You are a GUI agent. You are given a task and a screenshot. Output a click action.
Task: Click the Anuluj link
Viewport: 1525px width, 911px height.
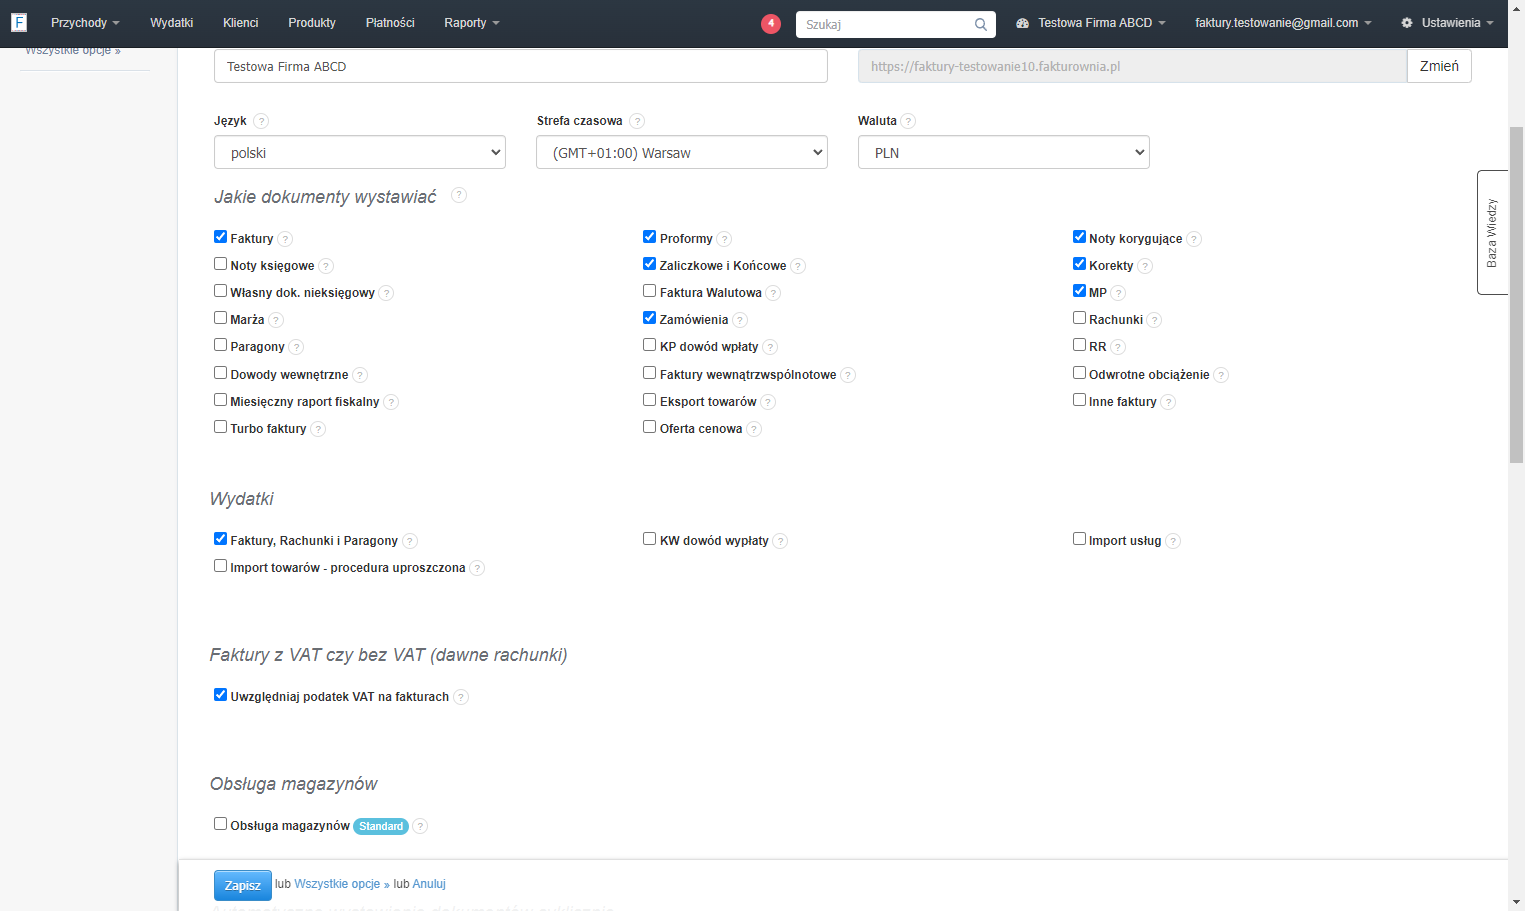pos(429,884)
